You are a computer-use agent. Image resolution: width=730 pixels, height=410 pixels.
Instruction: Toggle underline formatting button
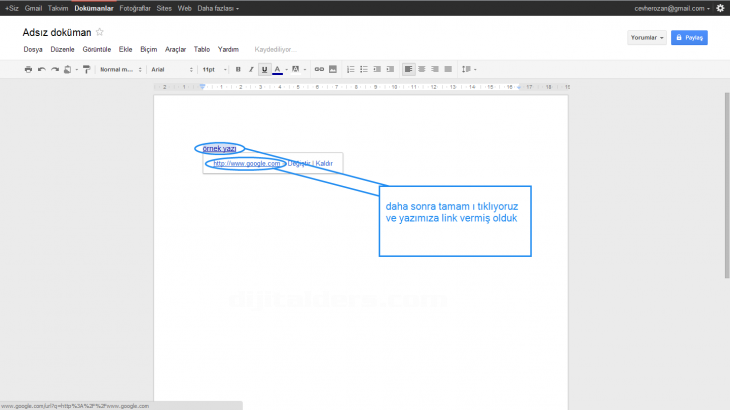[264, 69]
